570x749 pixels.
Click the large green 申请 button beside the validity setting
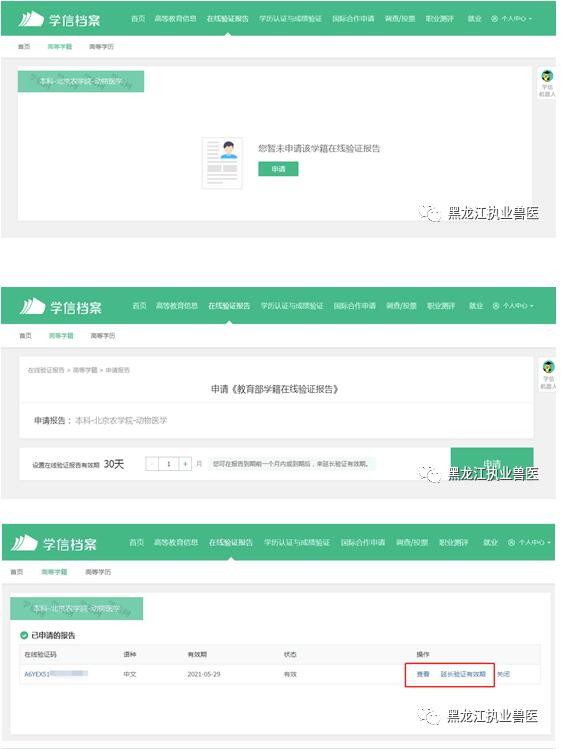coord(492,463)
